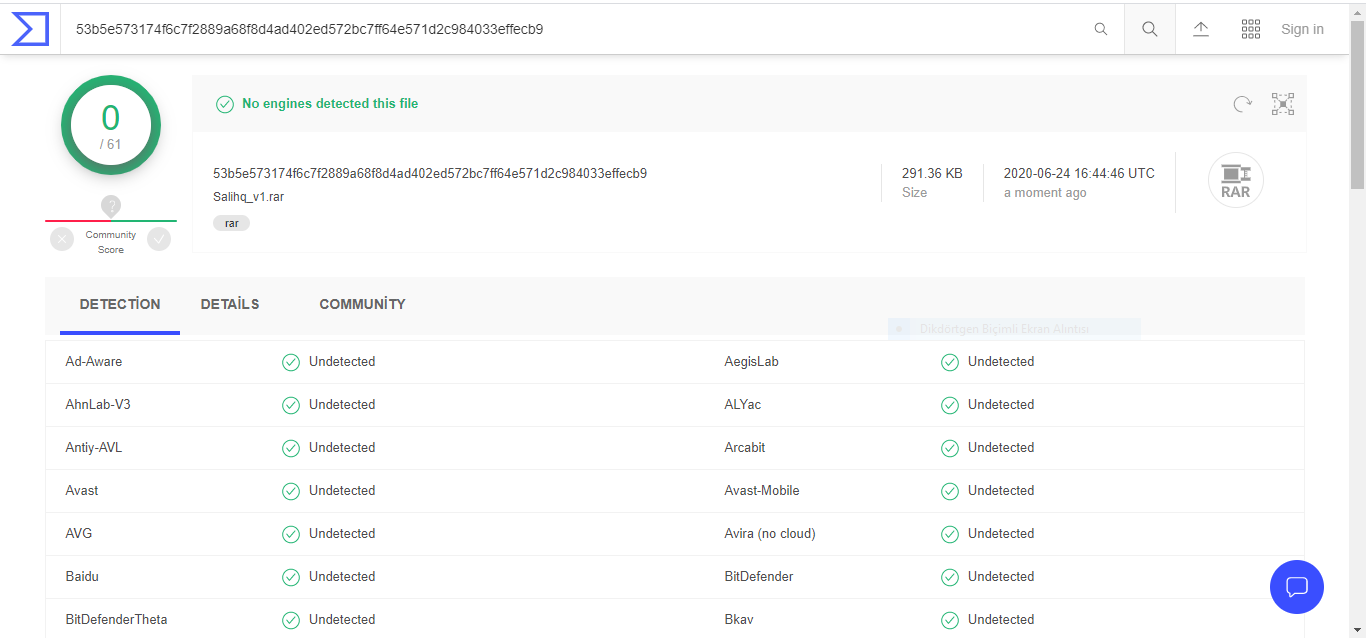Click the Undetected check icon for Bkav

[950, 620]
